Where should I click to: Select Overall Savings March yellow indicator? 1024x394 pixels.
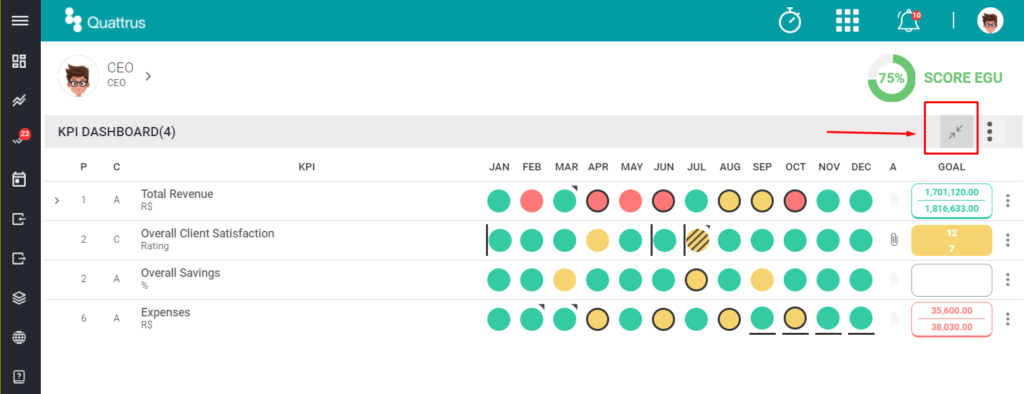pyautogui.click(x=565, y=280)
